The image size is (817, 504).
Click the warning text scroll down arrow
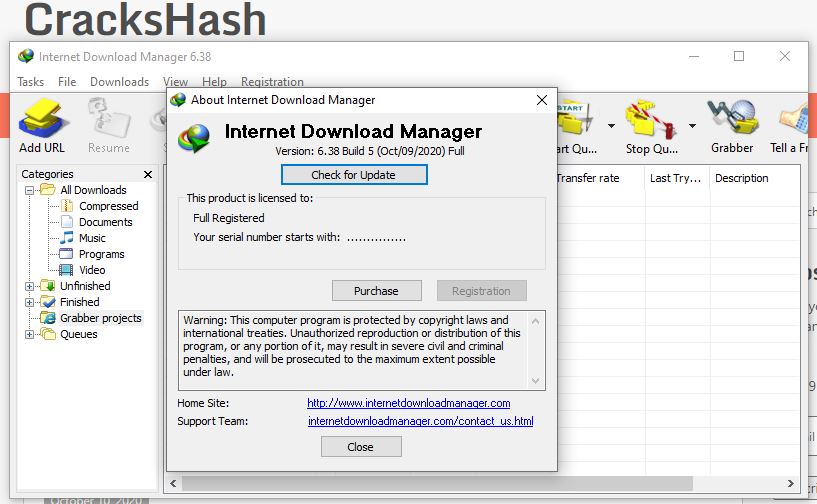pos(536,381)
